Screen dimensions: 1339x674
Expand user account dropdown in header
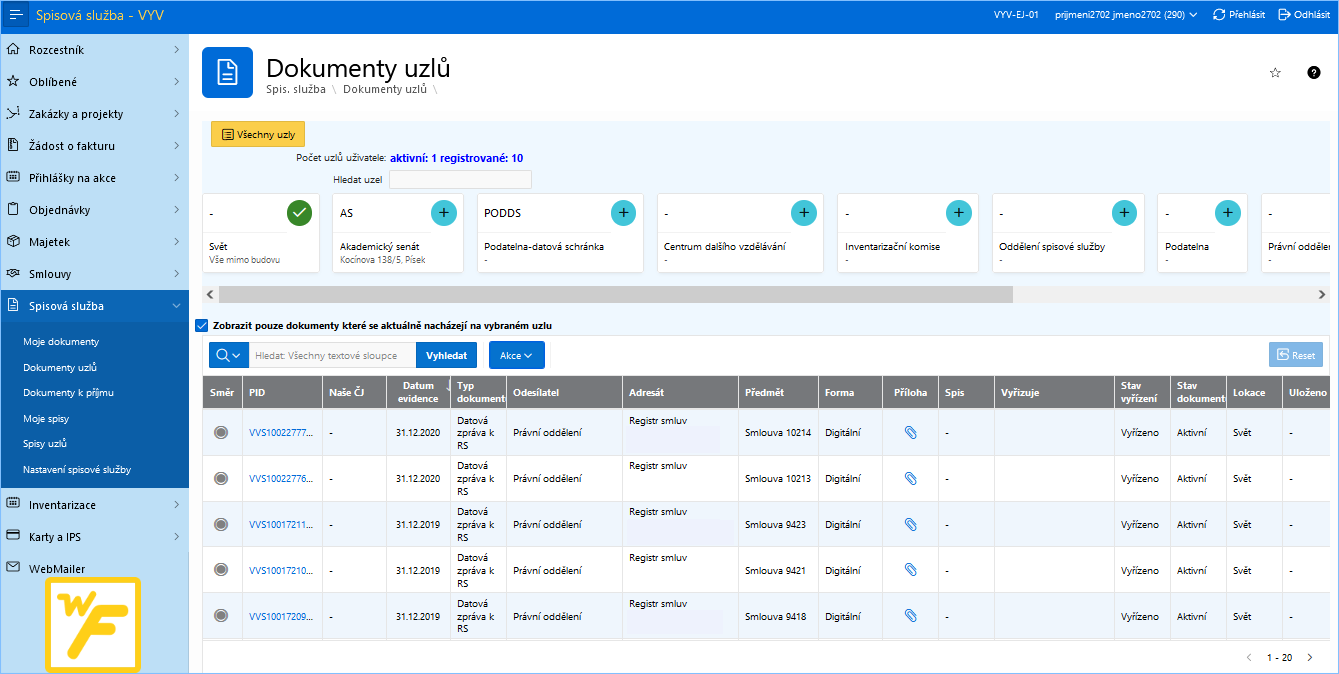point(1126,15)
